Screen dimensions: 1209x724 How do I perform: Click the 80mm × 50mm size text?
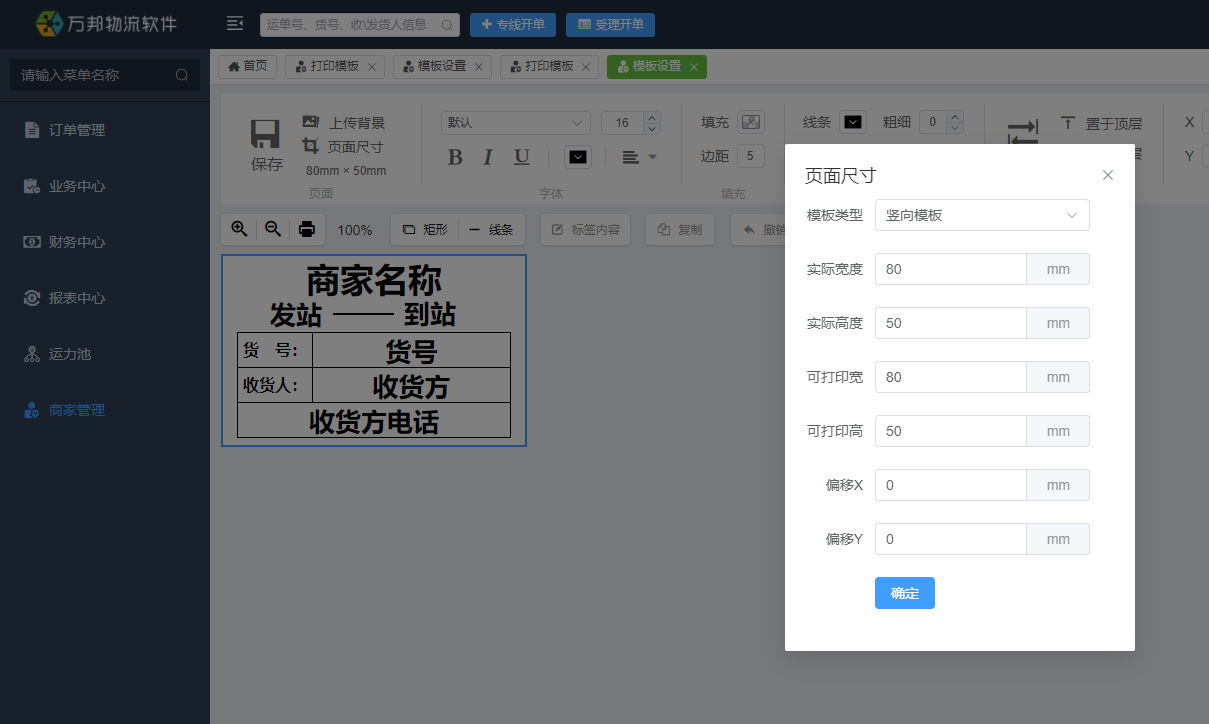(346, 171)
